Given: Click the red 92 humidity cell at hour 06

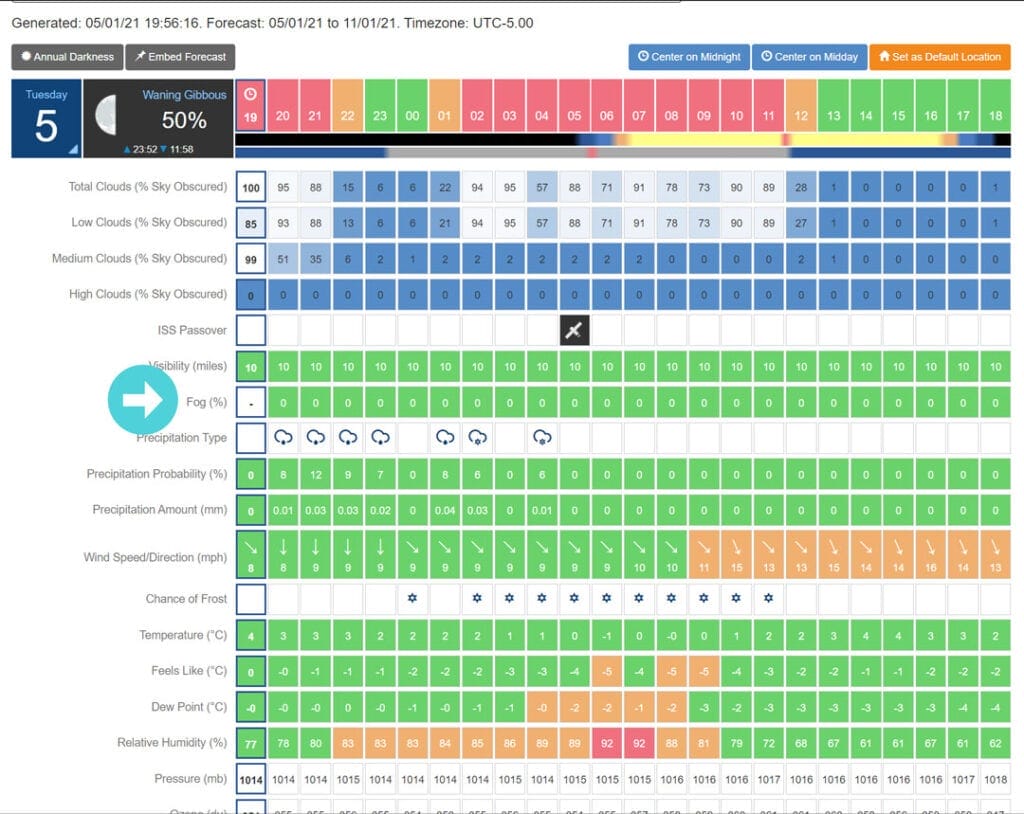Looking at the screenshot, I should 607,743.
